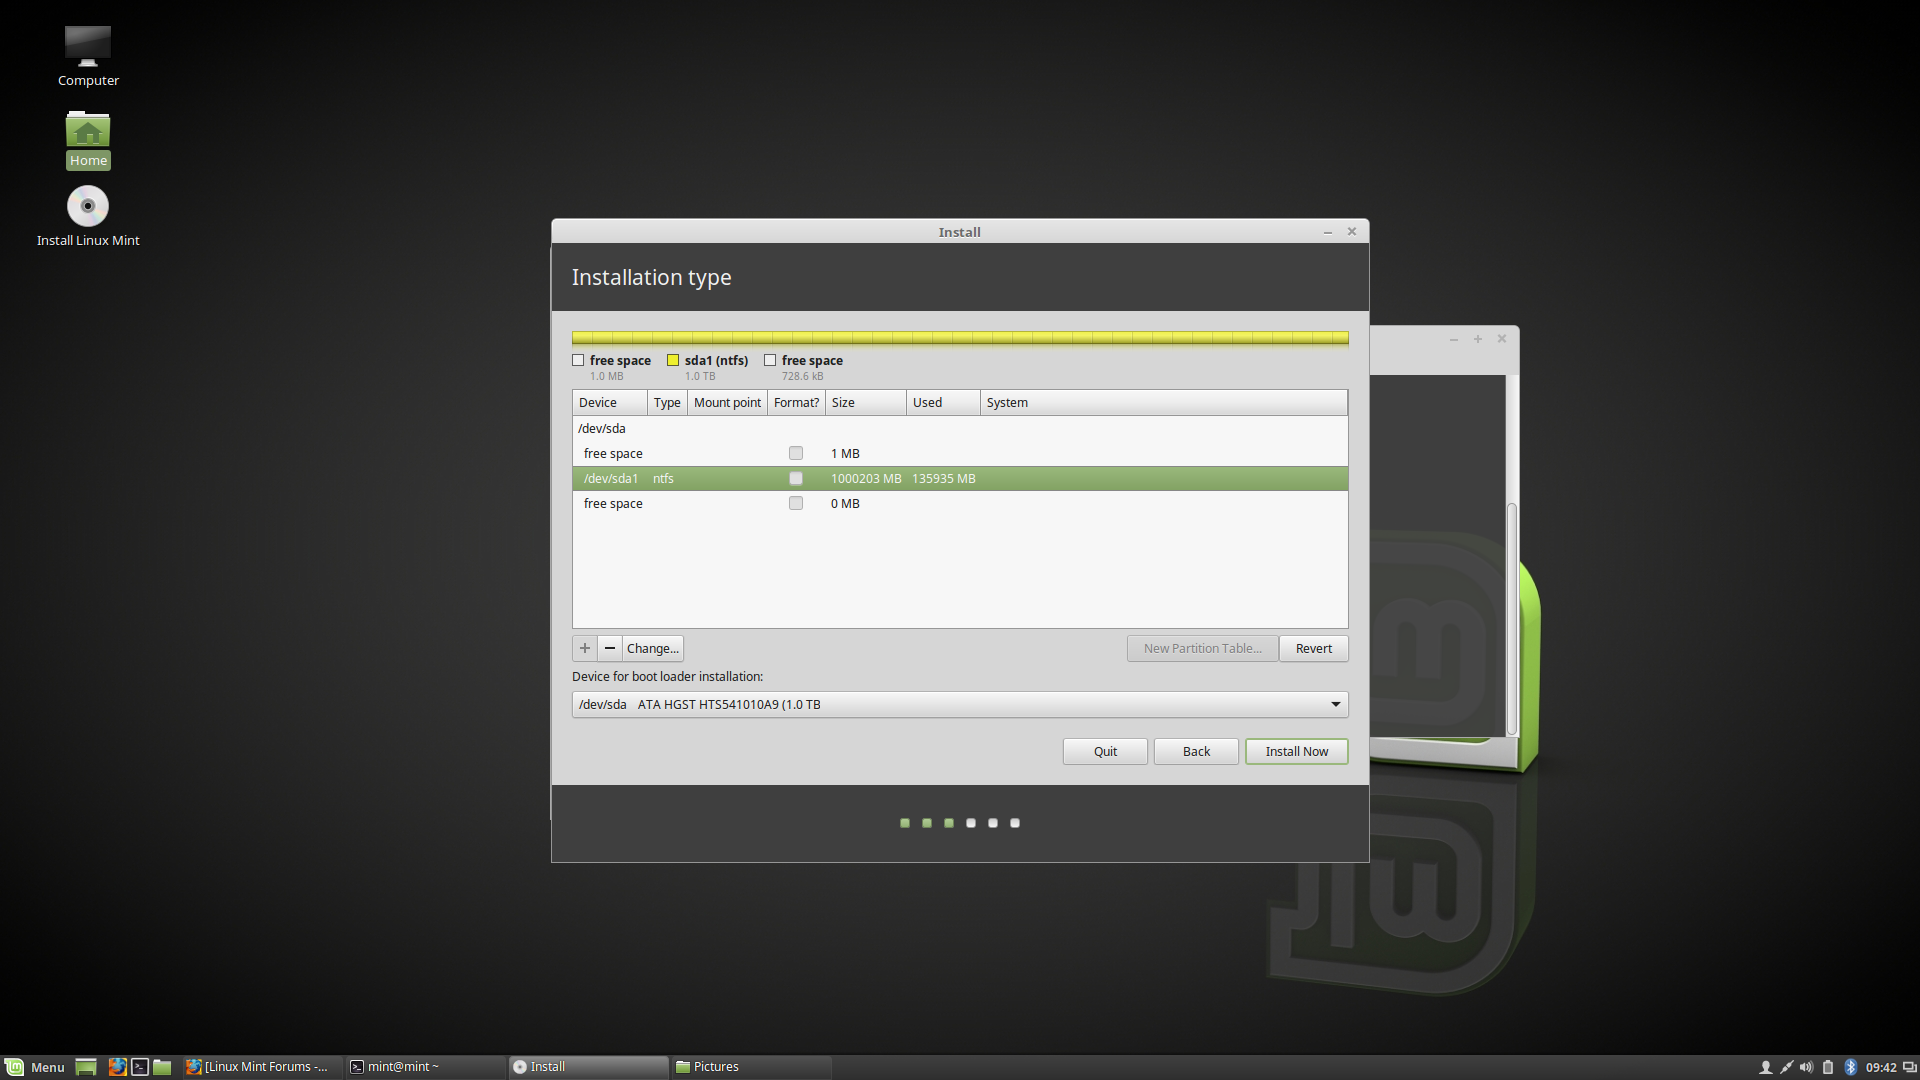Open the Home folder desktop icon

tap(88, 139)
